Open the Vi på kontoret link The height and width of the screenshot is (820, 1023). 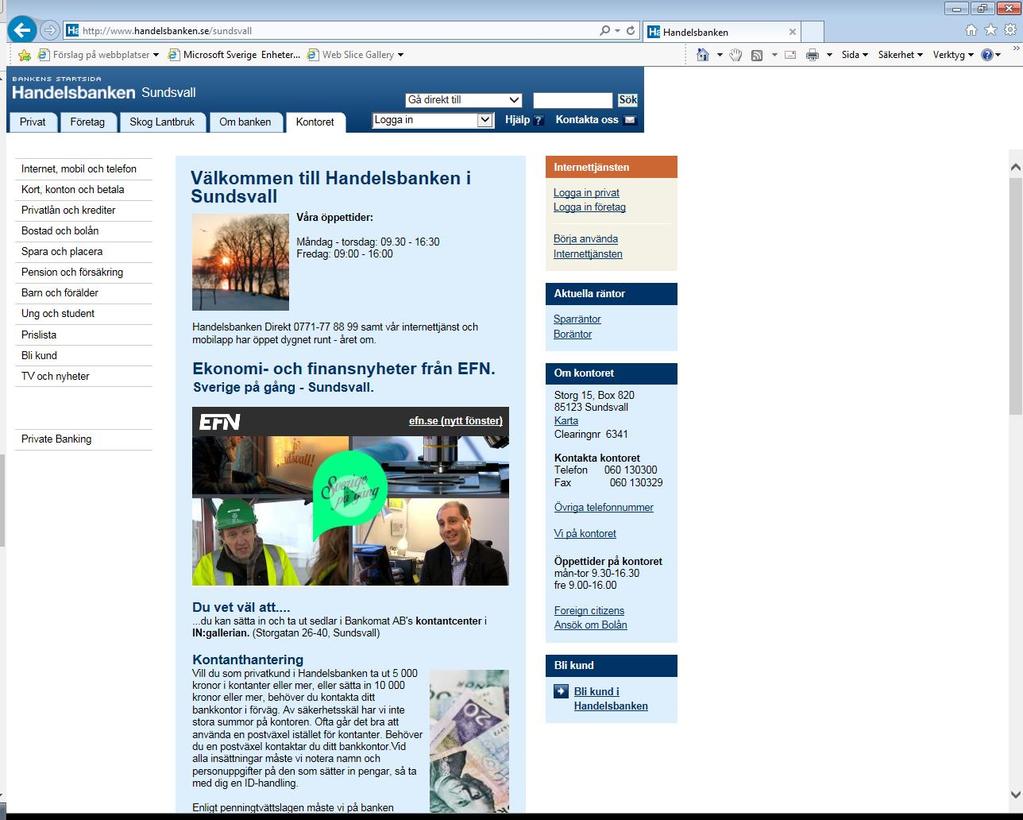coord(585,534)
